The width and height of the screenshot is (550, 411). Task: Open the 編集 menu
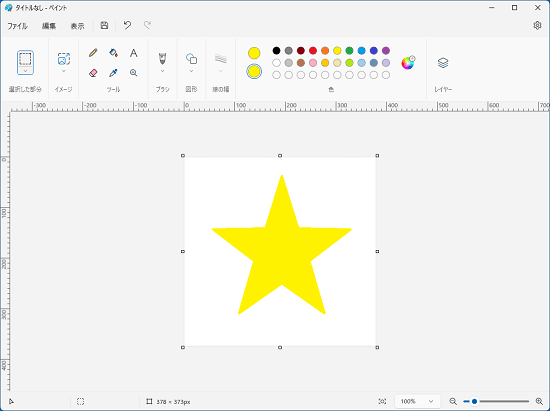(49, 26)
